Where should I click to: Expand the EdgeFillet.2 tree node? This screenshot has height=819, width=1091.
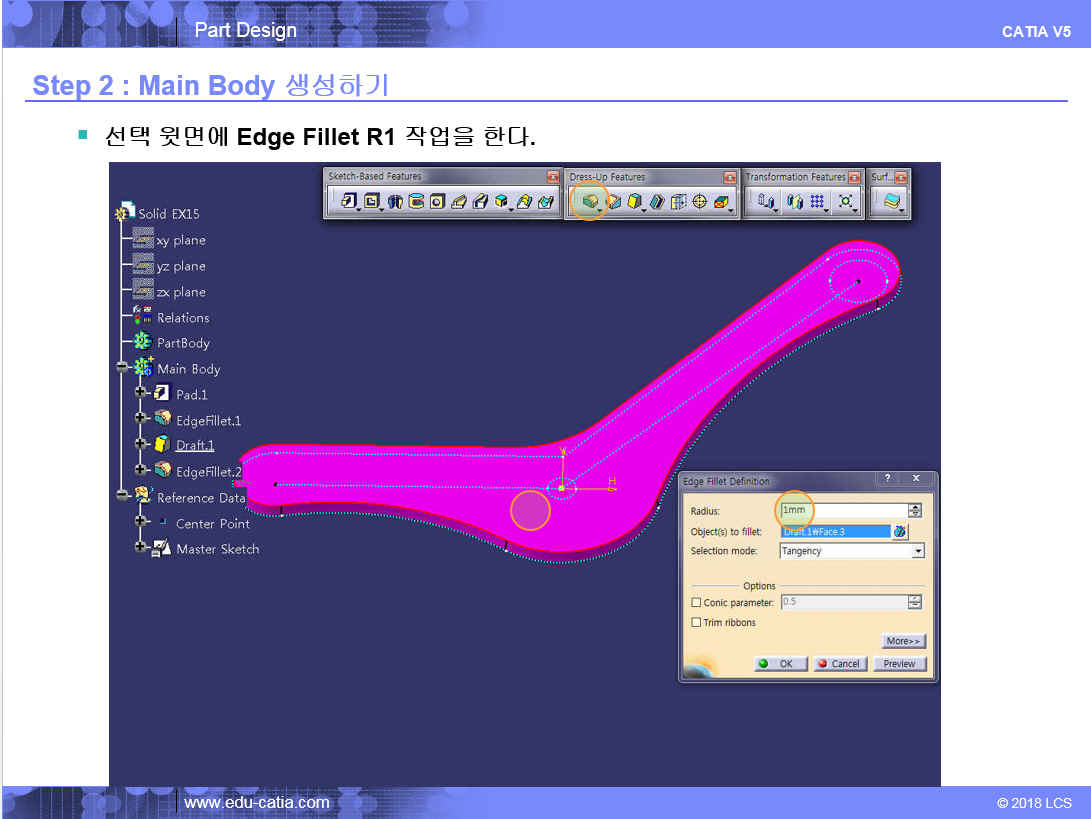(141, 470)
